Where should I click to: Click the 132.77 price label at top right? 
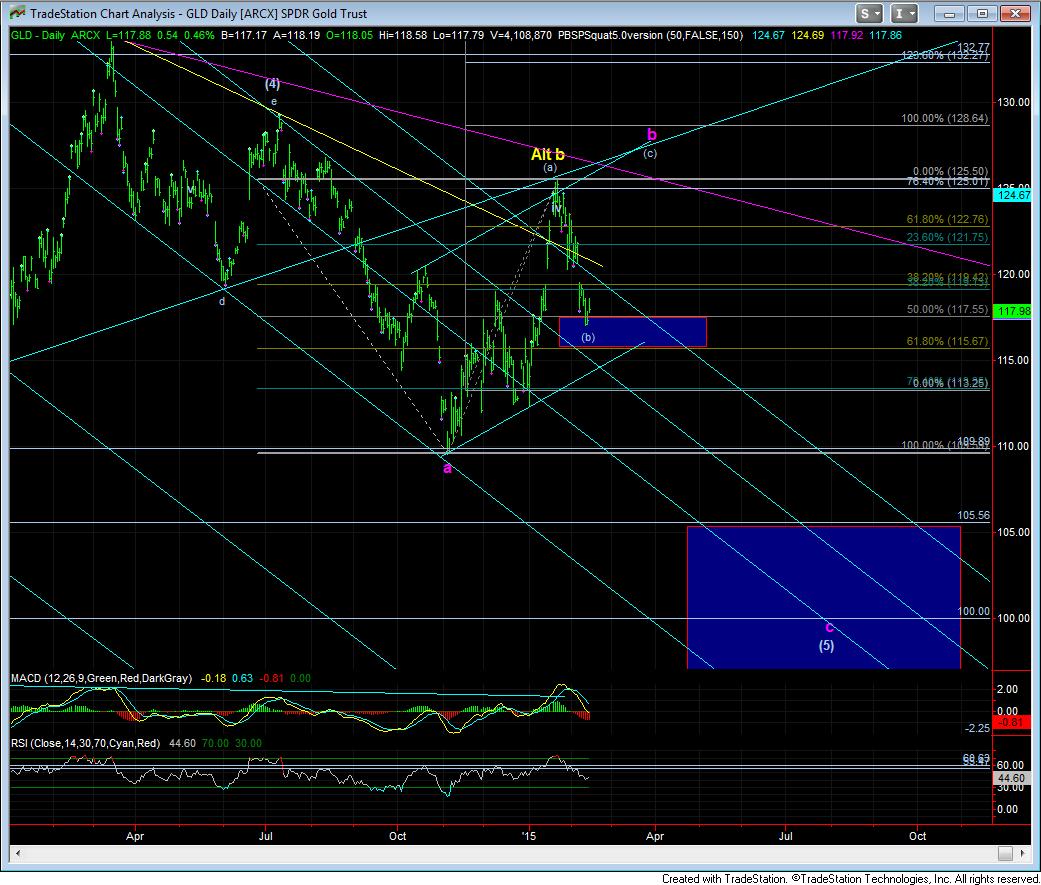point(973,47)
